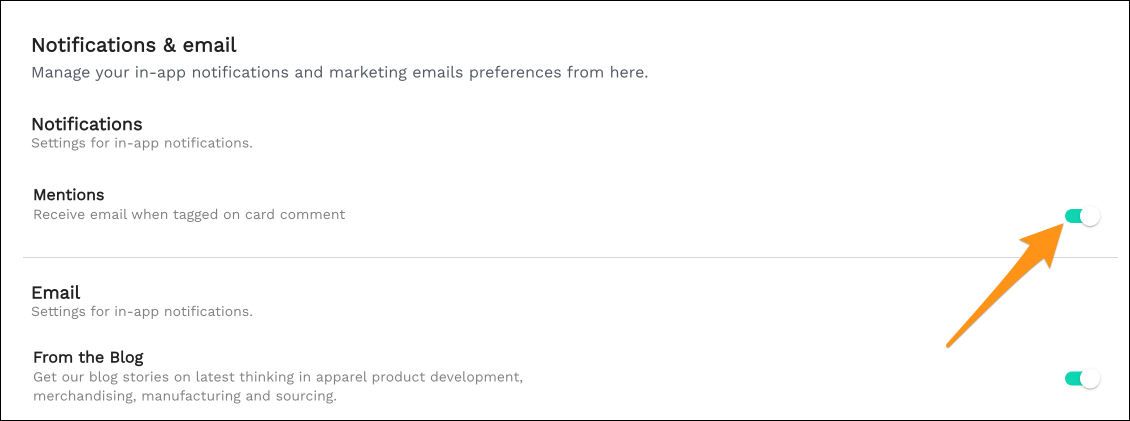Click the "Manage your in-app notifications" description
Viewport: 1130px width, 421px height.
340,72
